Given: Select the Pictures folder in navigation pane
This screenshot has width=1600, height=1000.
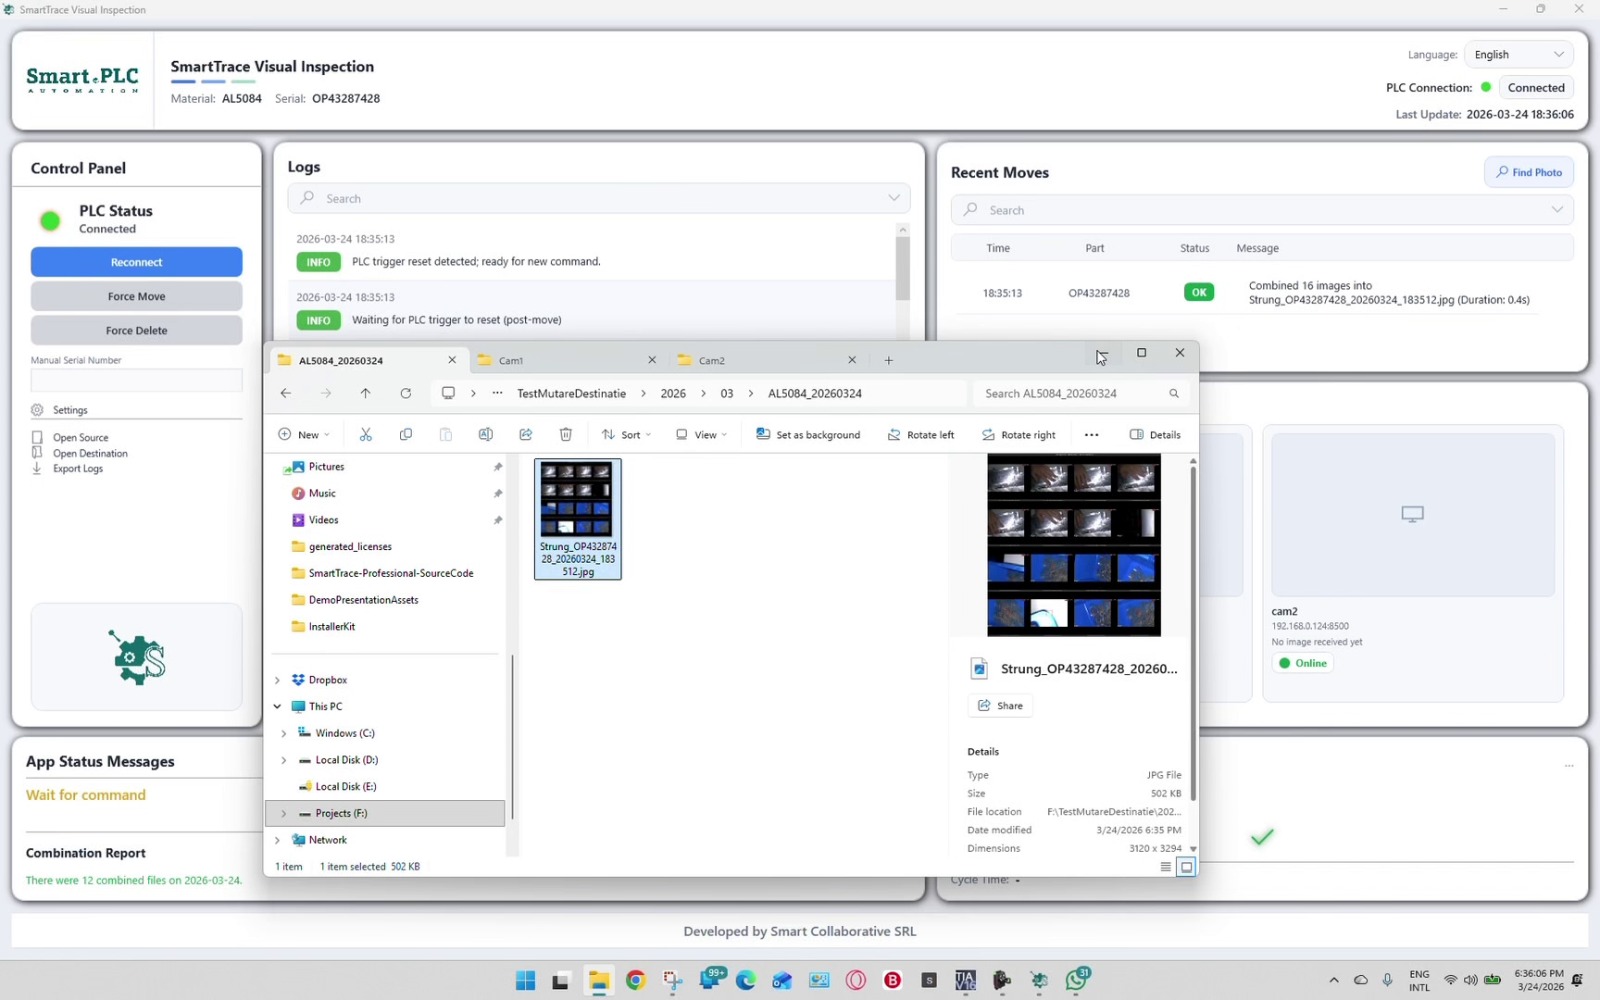Looking at the screenshot, I should point(326,467).
